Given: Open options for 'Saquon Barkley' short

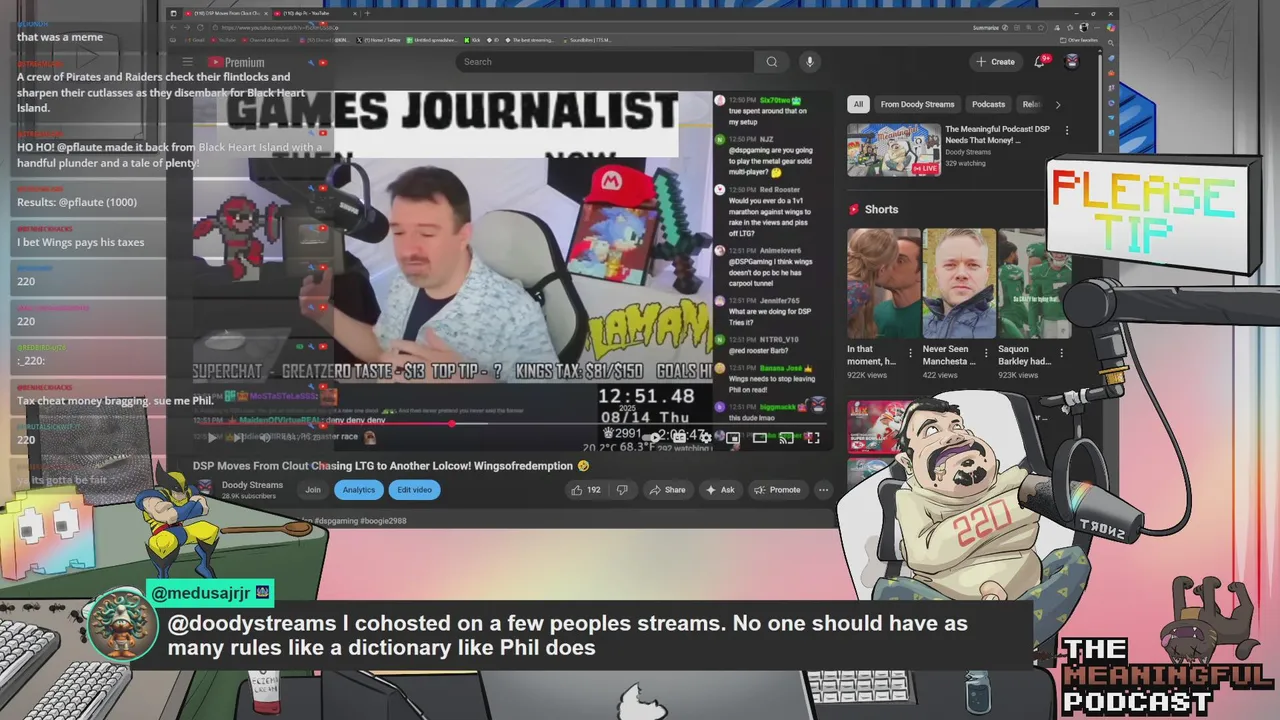Looking at the screenshot, I should click(1061, 353).
